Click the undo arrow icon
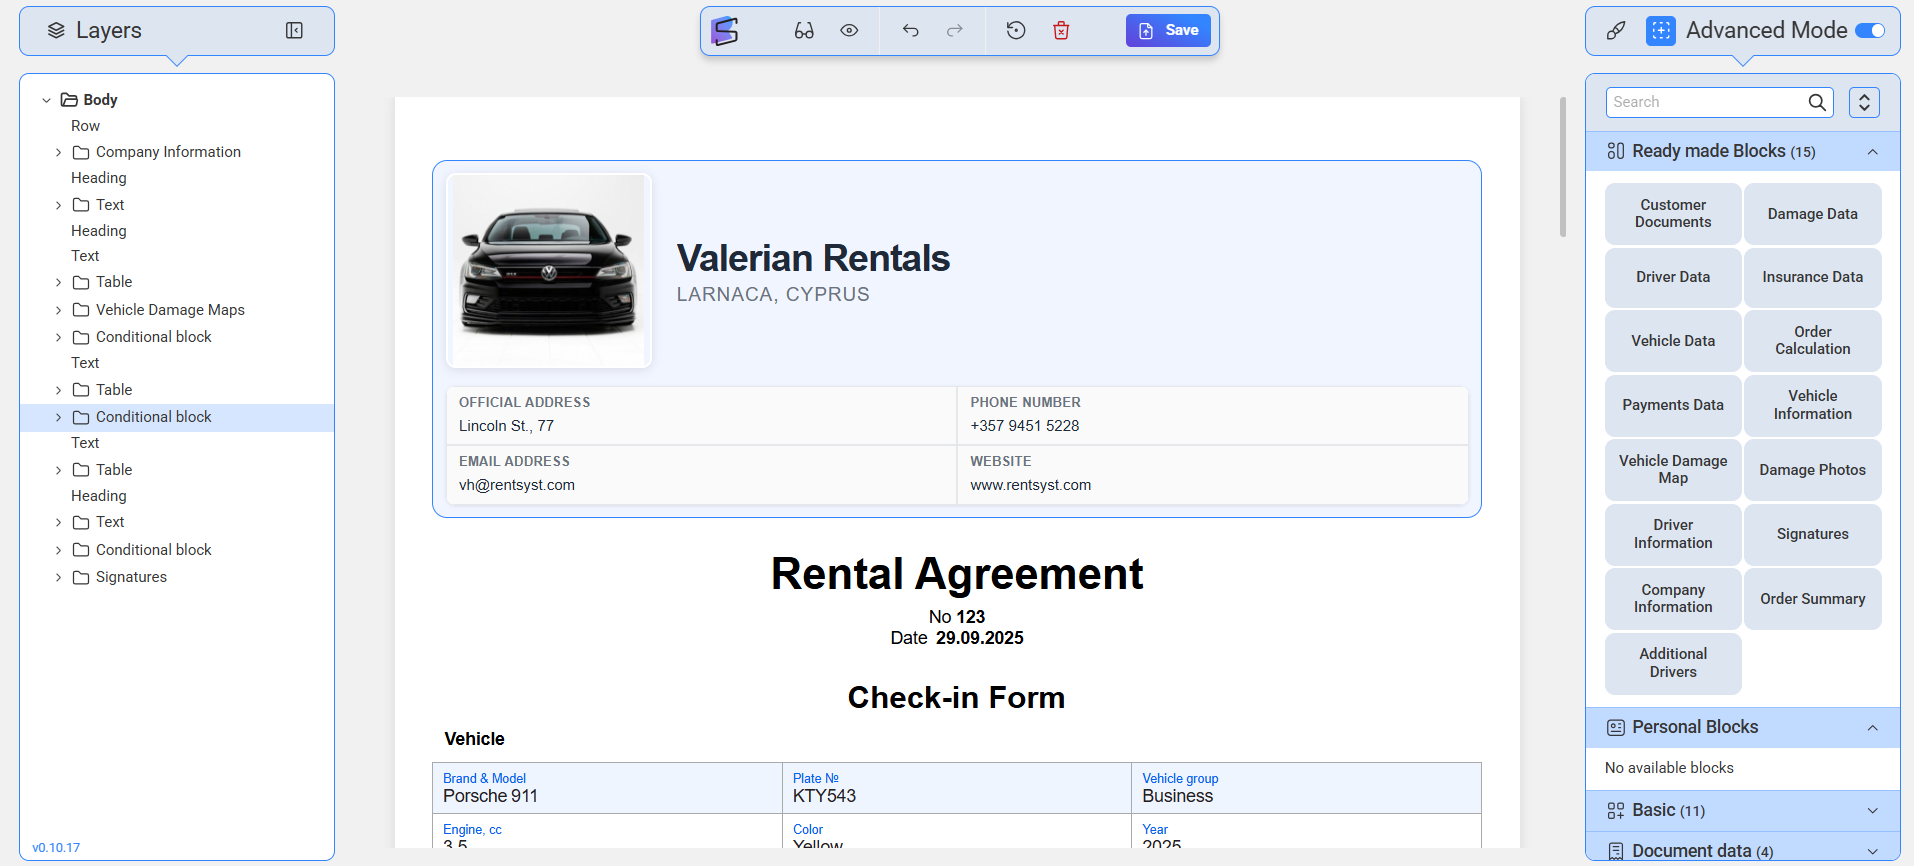The width and height of the screenshot is (1914, 866). click(x=910, y=31)
